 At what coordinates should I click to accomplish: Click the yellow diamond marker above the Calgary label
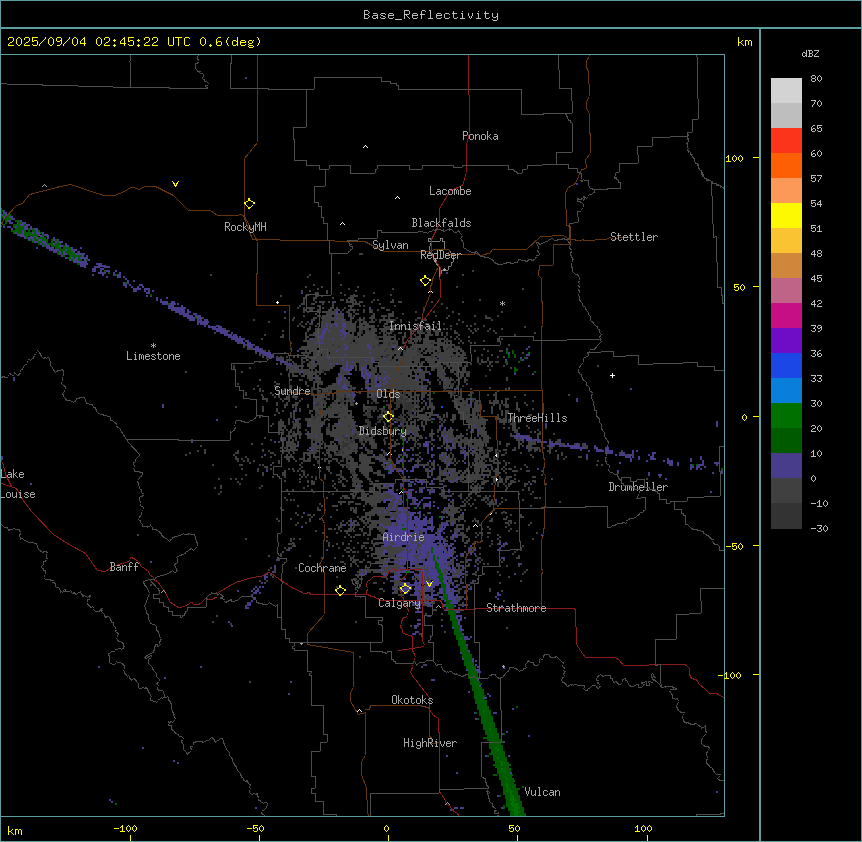pyautogui.click(x=405, y=589)
